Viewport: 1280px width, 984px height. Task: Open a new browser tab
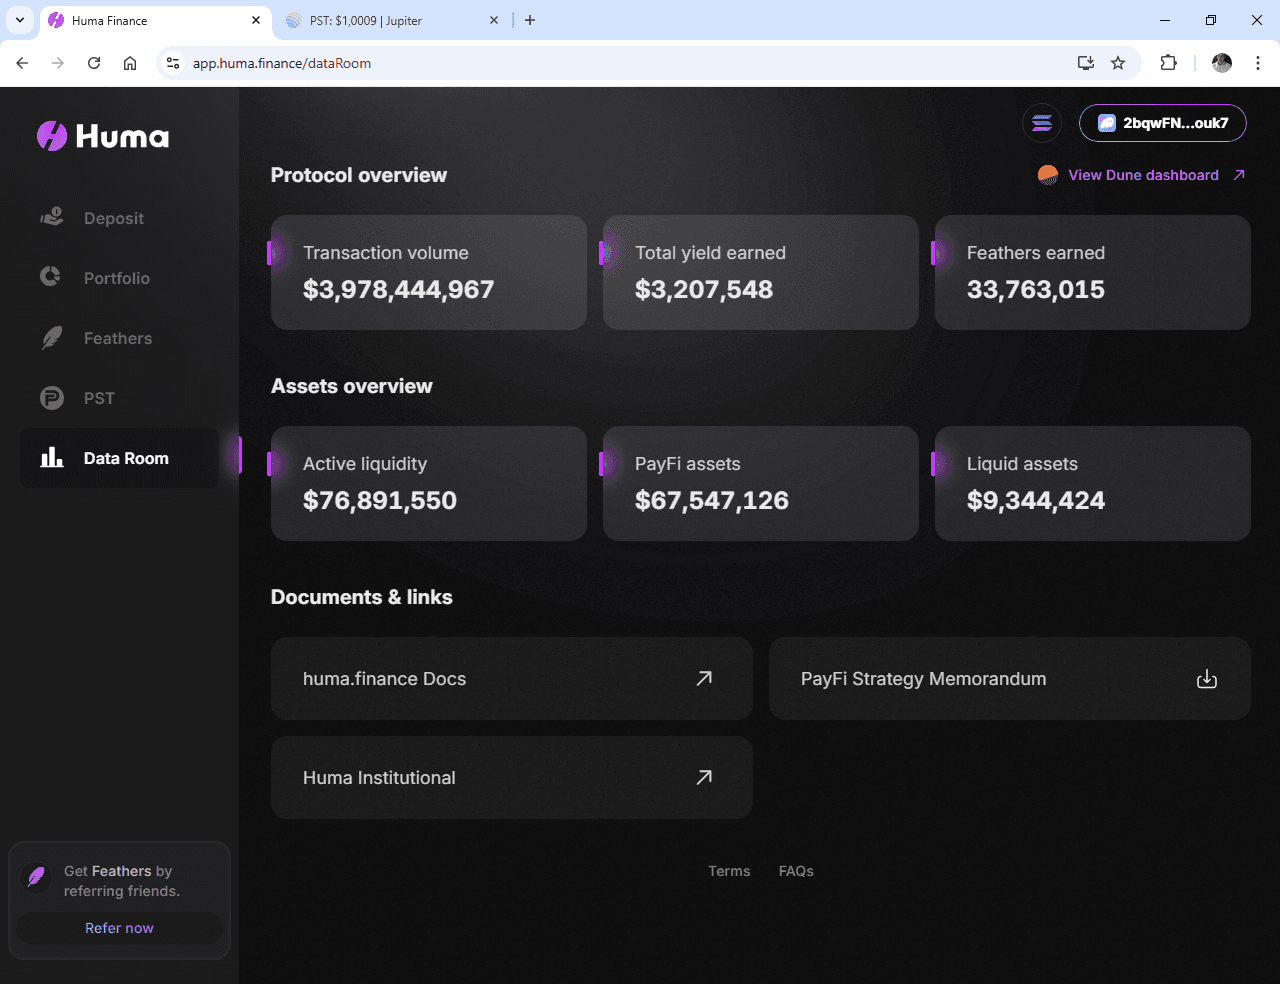(530, 20)
